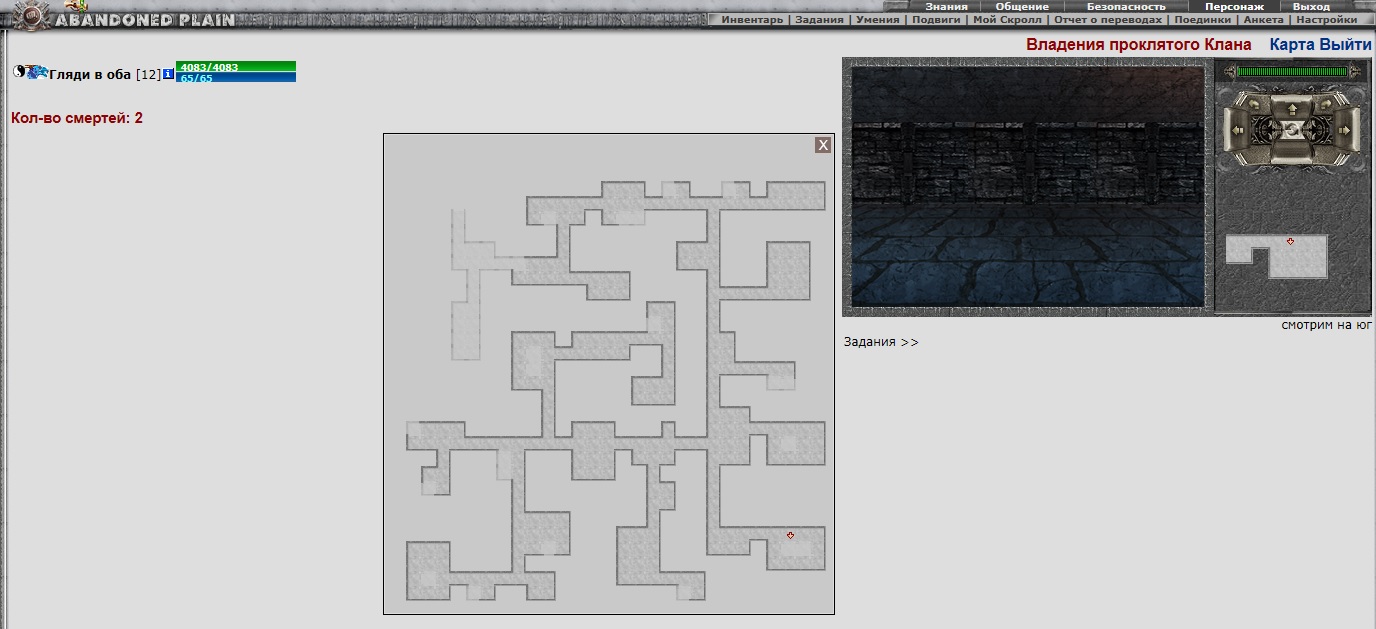Open Инвентарь from the submenu
Screen dimensions: 1376x629
coord(752,19)
